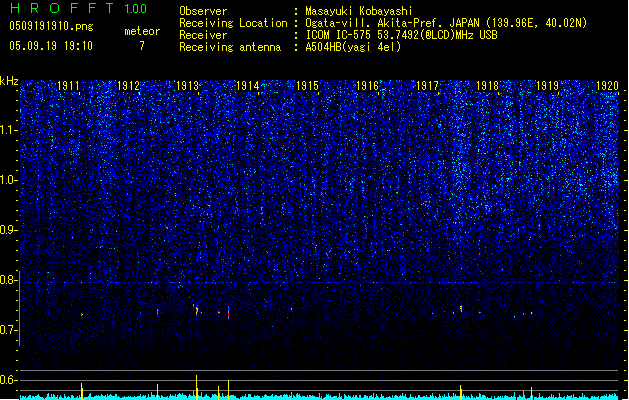Click receiver value ICOM IC-575 53.7492 MHz

point(401,35)
